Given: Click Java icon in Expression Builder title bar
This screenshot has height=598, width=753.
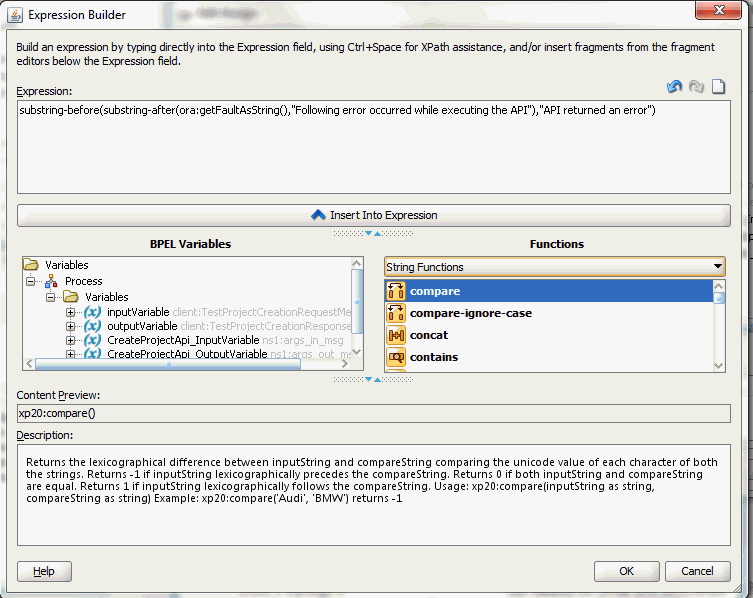Looking at the screenshot, I should click(x=15, y=15).
